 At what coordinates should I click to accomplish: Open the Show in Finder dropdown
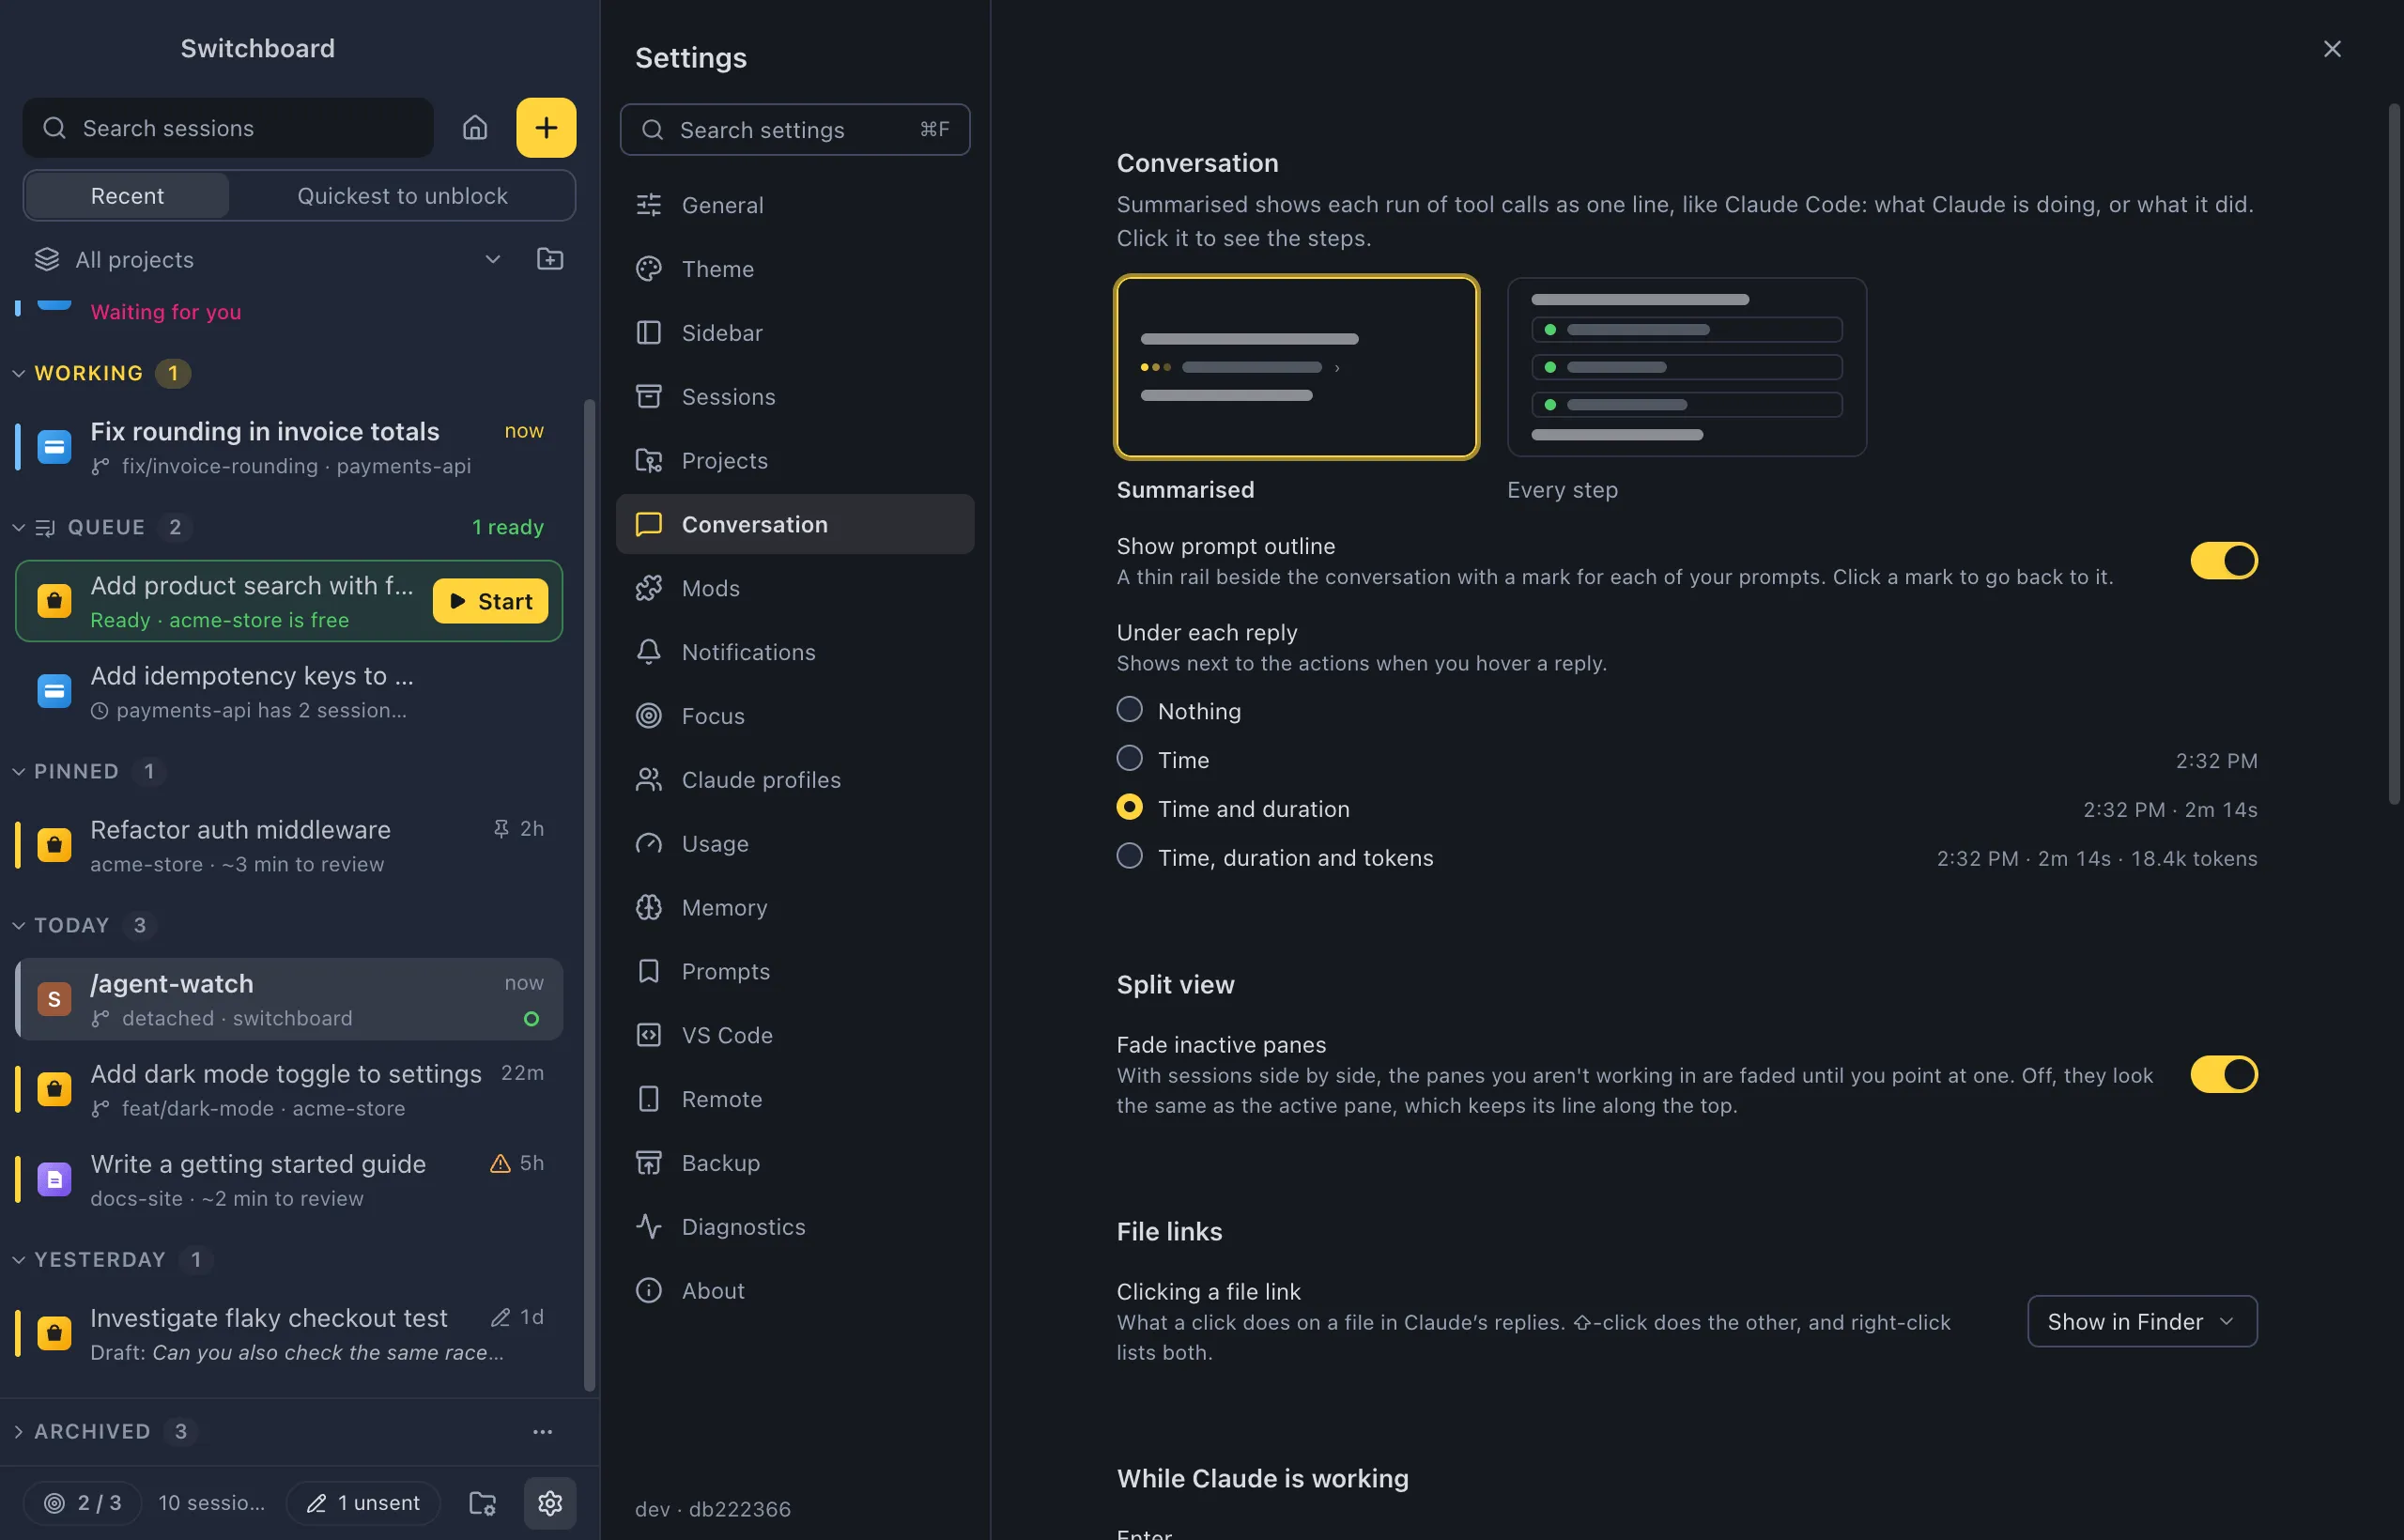(2142, 1321)
